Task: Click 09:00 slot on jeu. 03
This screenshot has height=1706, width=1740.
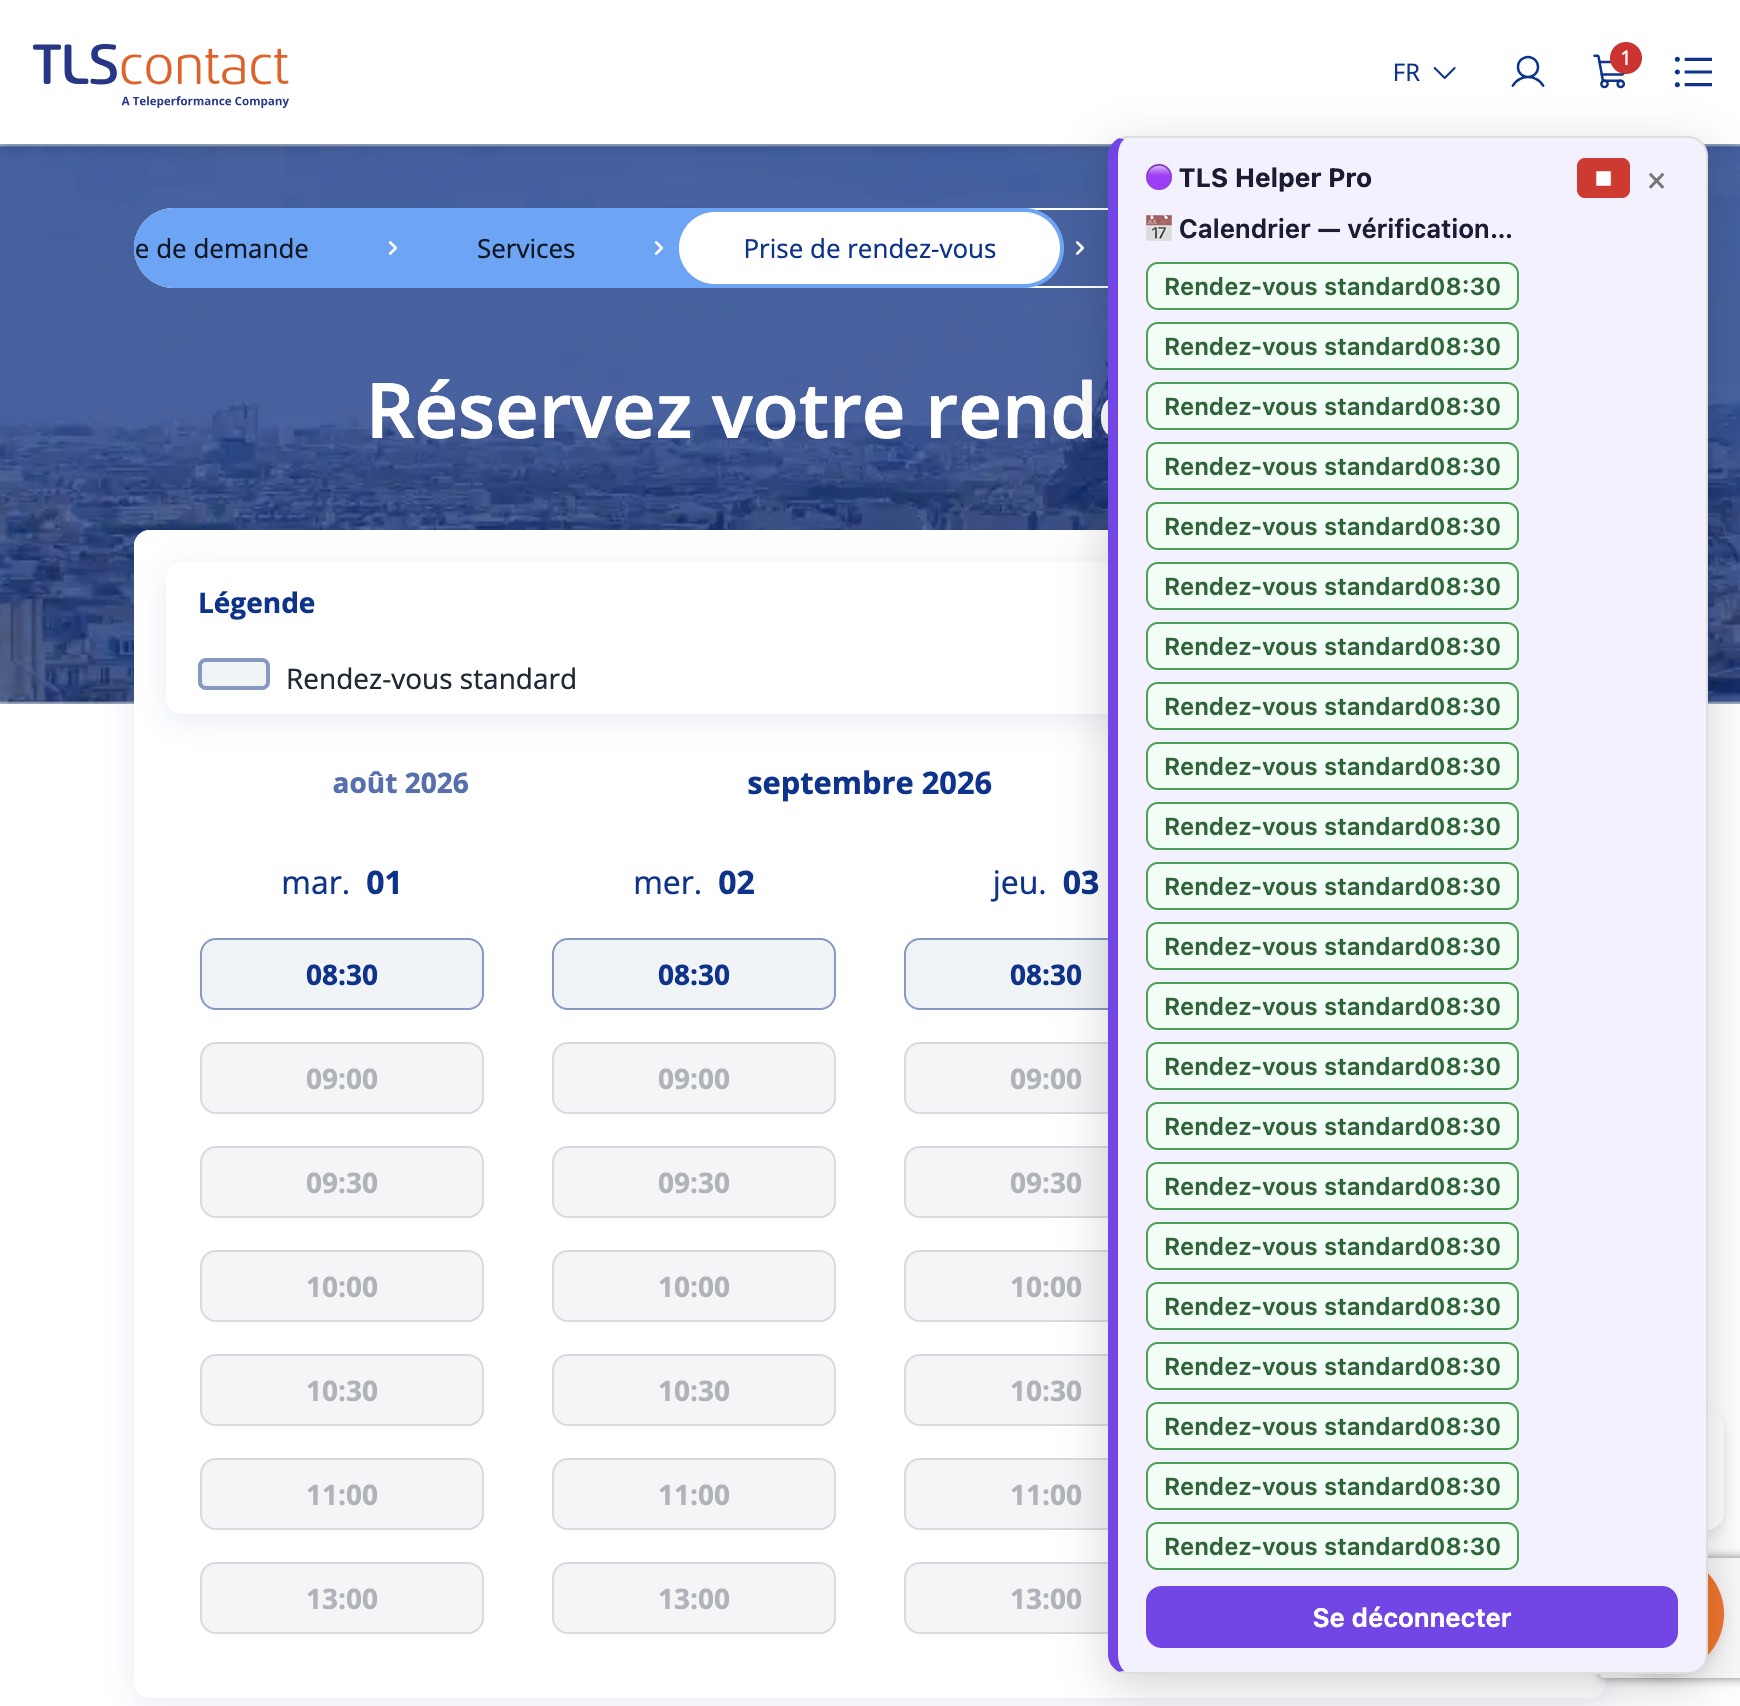Action: [x=1007, y=1078]
